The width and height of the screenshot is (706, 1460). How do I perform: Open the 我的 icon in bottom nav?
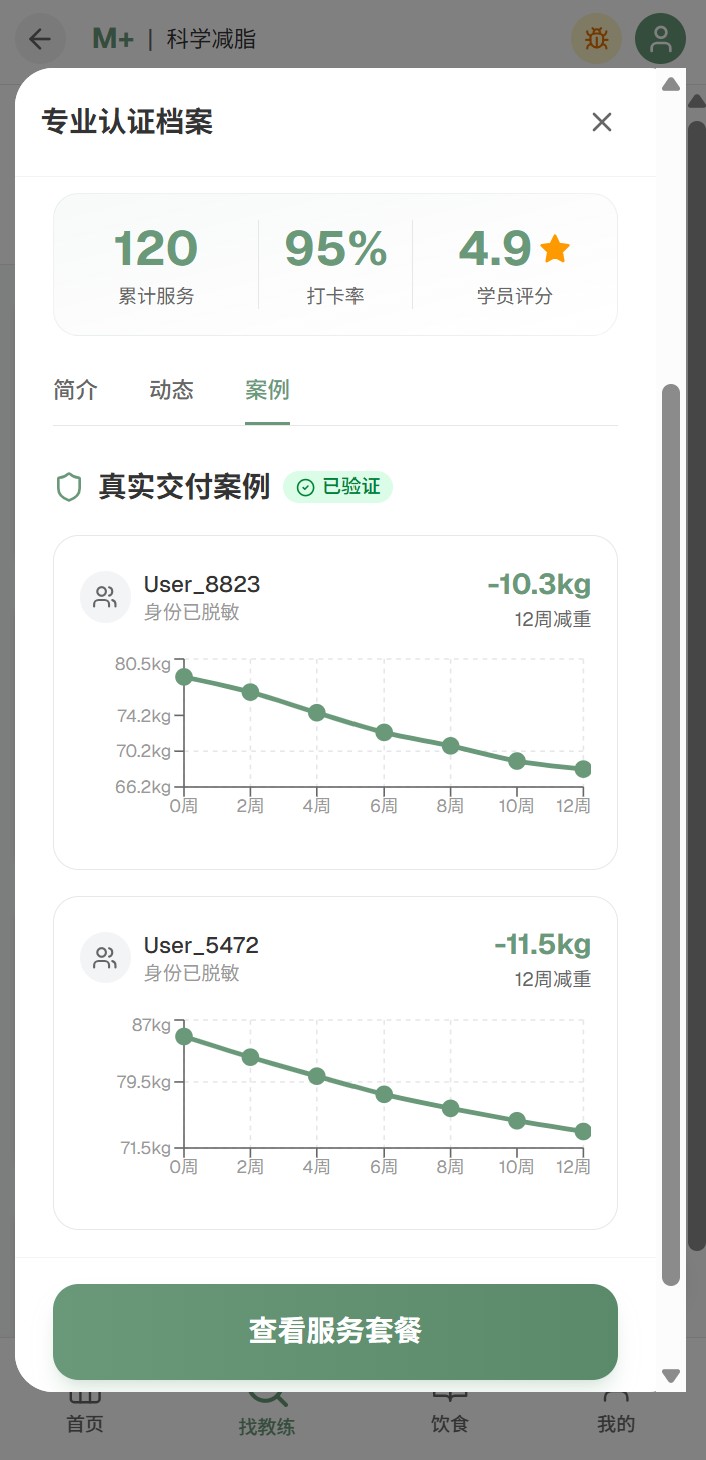pos(614,1395)
